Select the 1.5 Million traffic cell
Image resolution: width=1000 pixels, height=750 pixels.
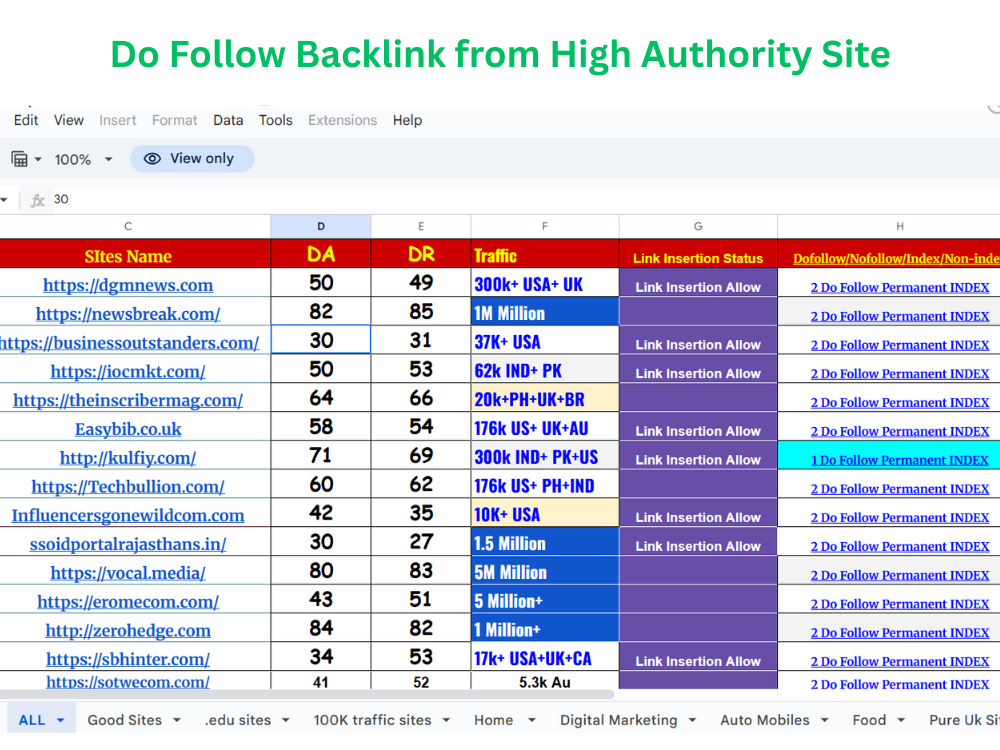click(545, 541)
